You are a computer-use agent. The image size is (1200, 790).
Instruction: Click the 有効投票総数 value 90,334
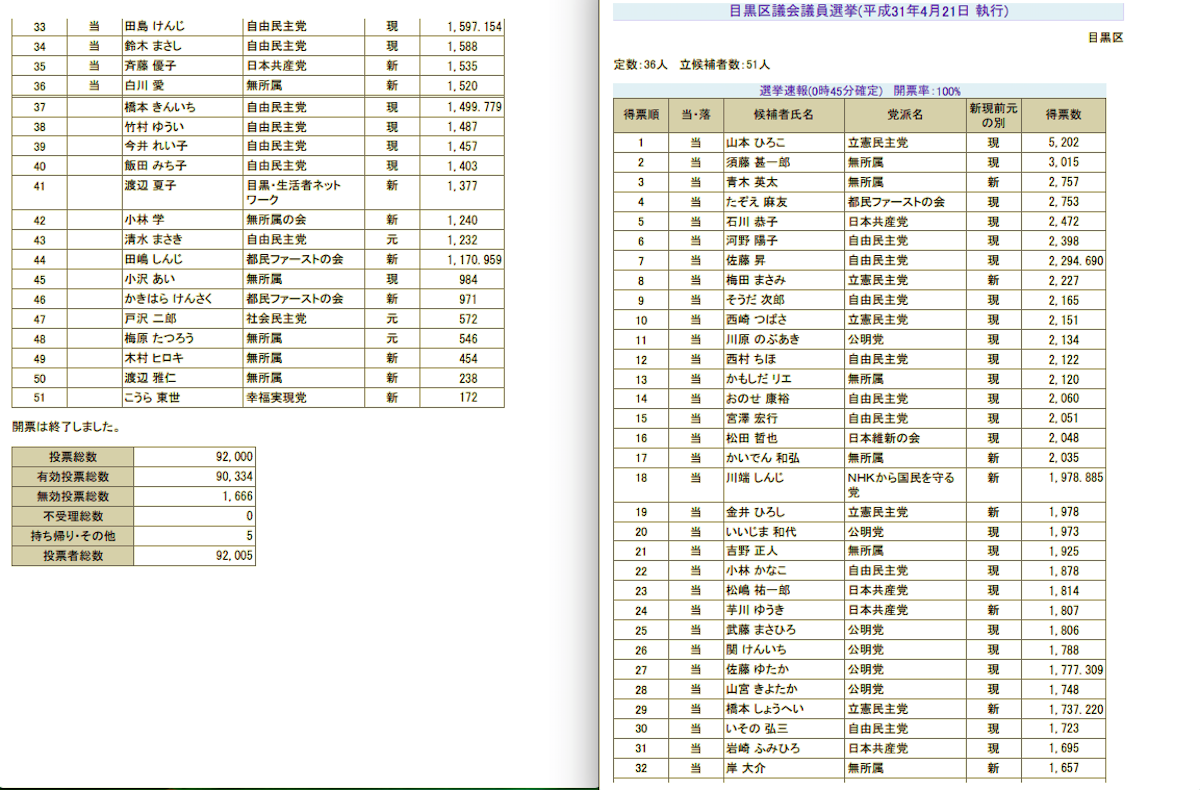tap(234, 477)
